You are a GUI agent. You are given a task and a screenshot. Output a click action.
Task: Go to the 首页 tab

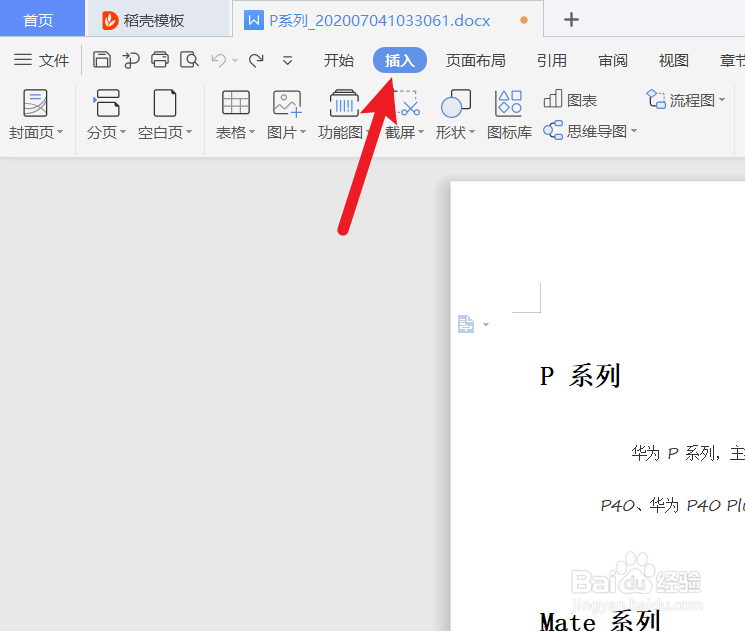click(x=38, y=20)
